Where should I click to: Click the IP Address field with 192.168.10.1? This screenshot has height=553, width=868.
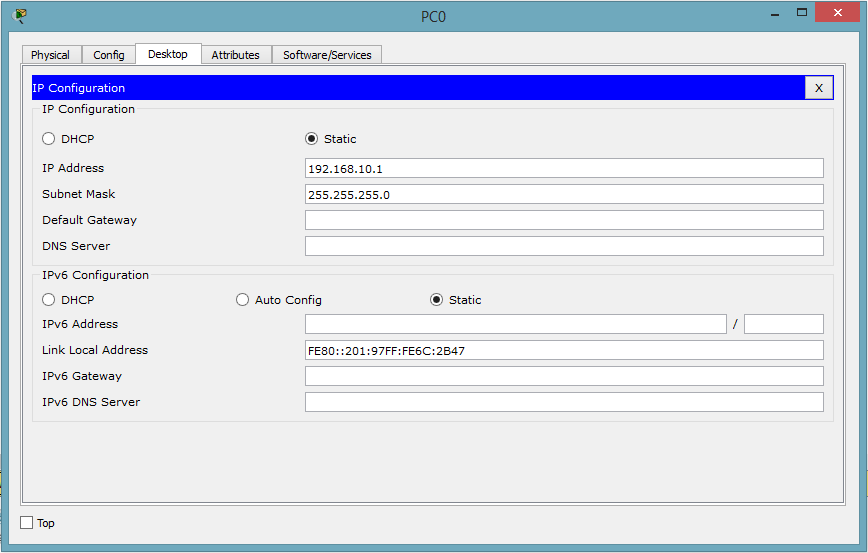tap(564, 168)
